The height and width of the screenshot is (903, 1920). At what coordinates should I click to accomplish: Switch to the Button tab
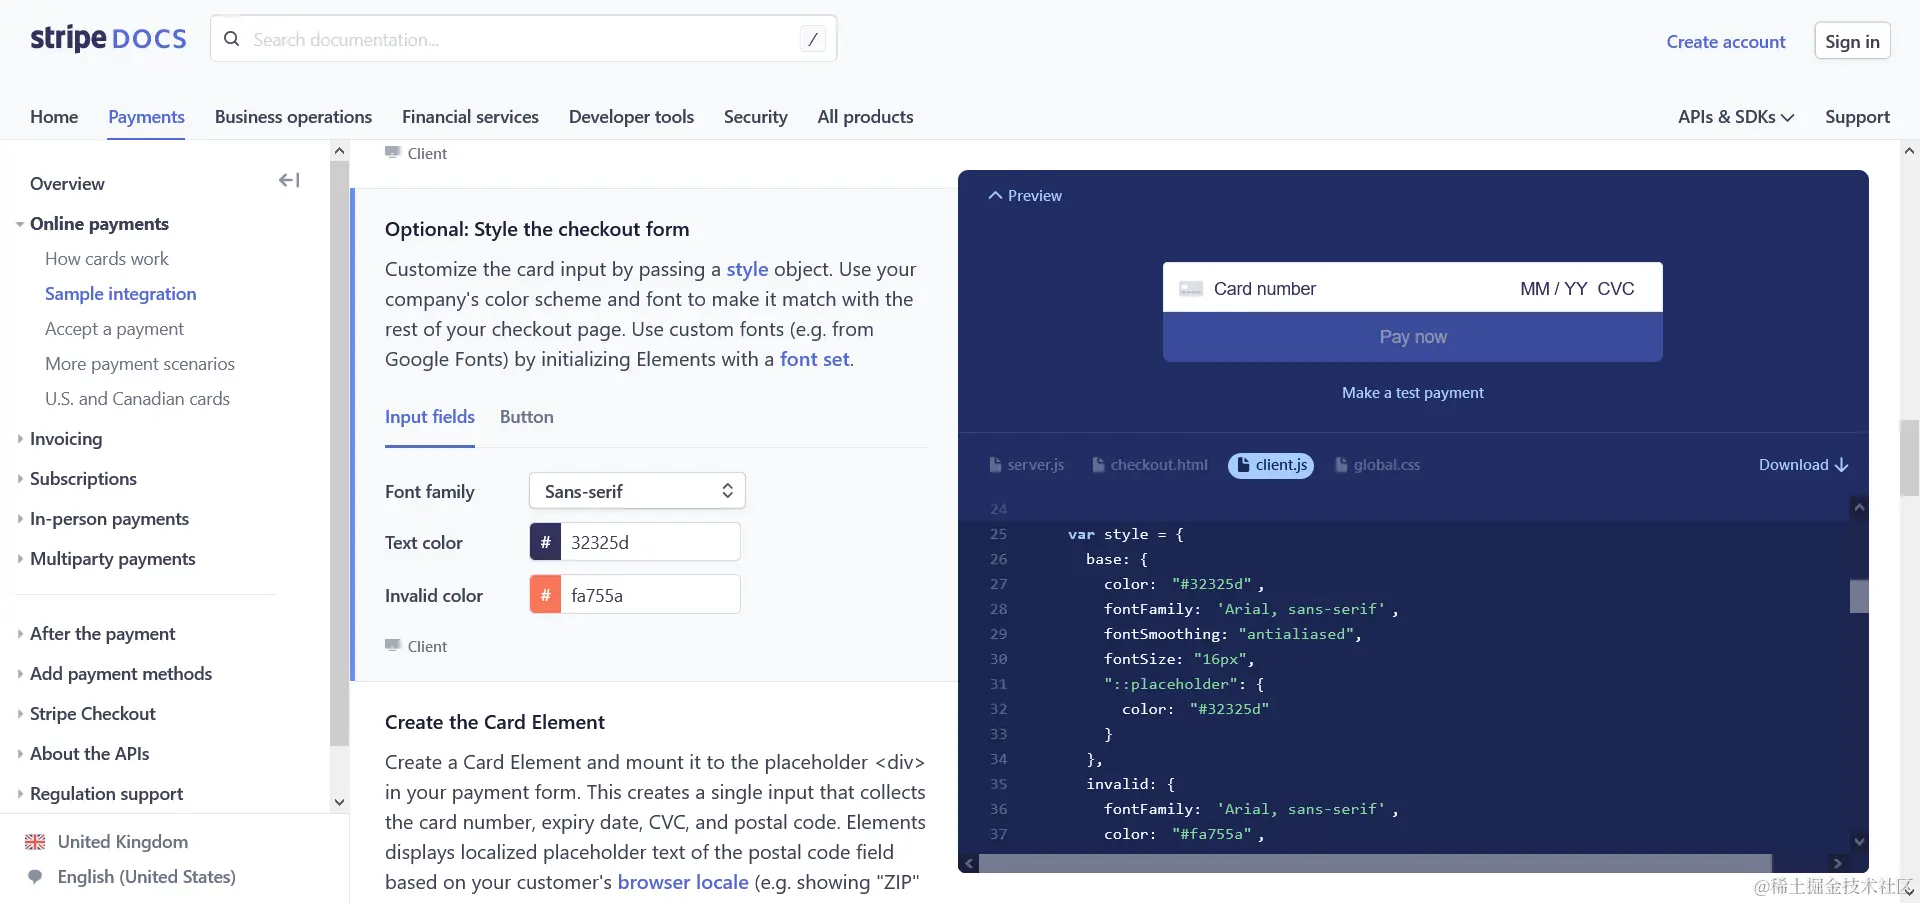pos(527,417)
